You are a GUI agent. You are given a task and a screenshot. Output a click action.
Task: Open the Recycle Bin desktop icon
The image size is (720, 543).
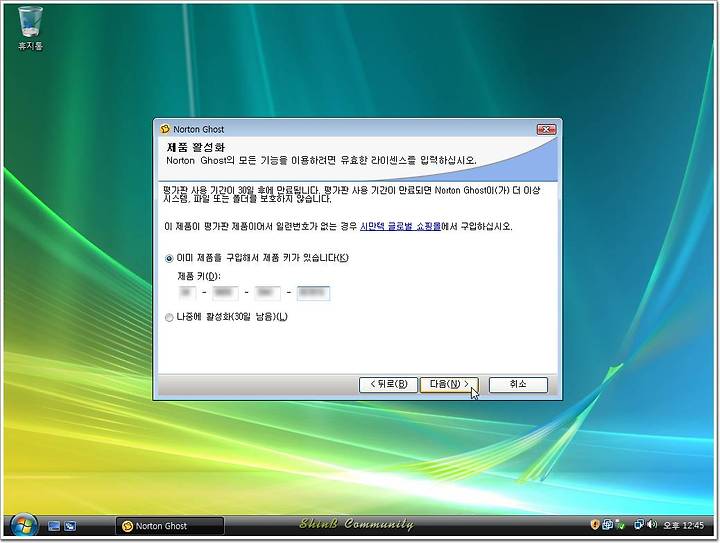pyautogui.click(x=30, y=27)
